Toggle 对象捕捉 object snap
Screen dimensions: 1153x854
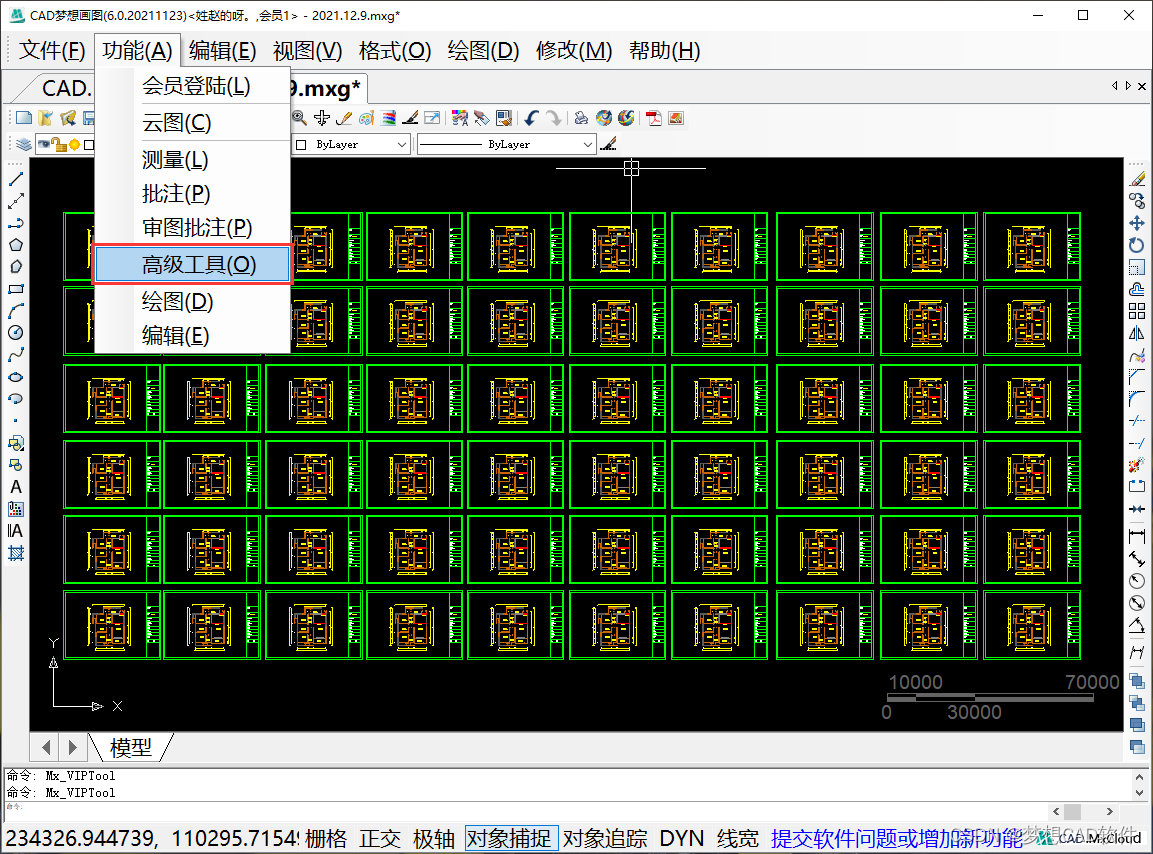click(x=509, y=839)
